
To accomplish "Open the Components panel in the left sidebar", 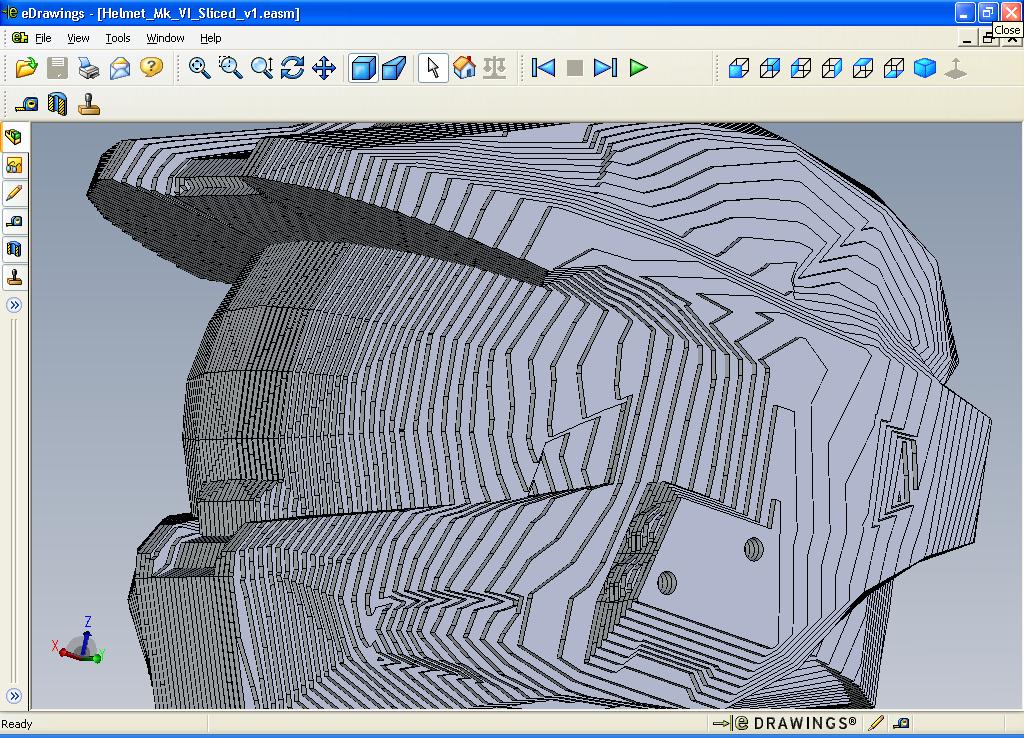I will click(14, 137).
